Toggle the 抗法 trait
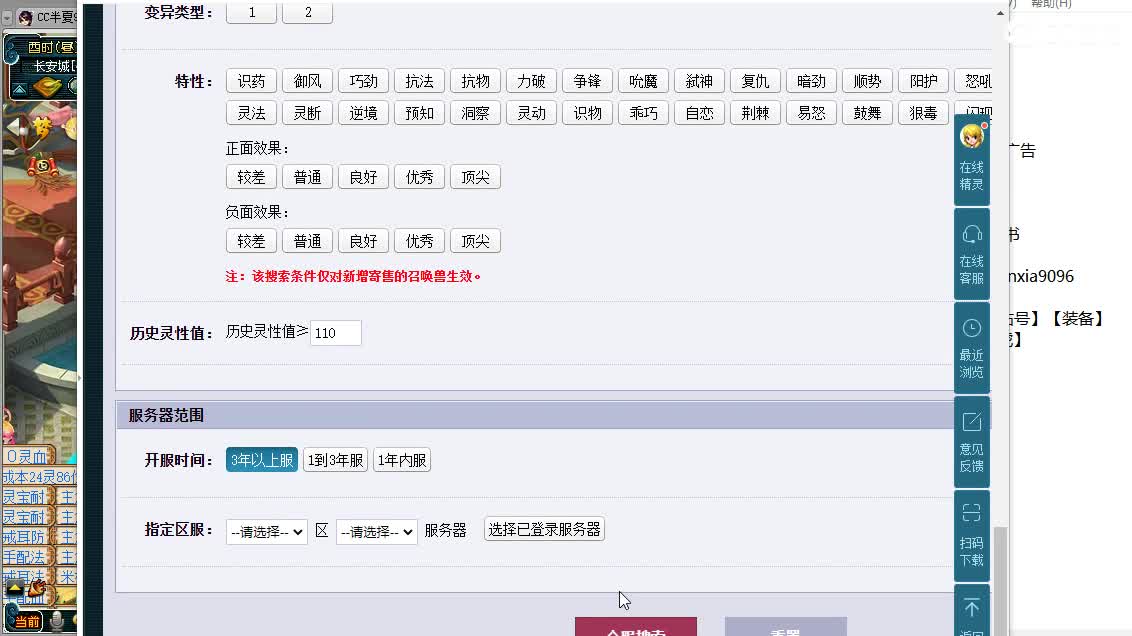This screenshot has height=636, width=1132. coord(419,81)
